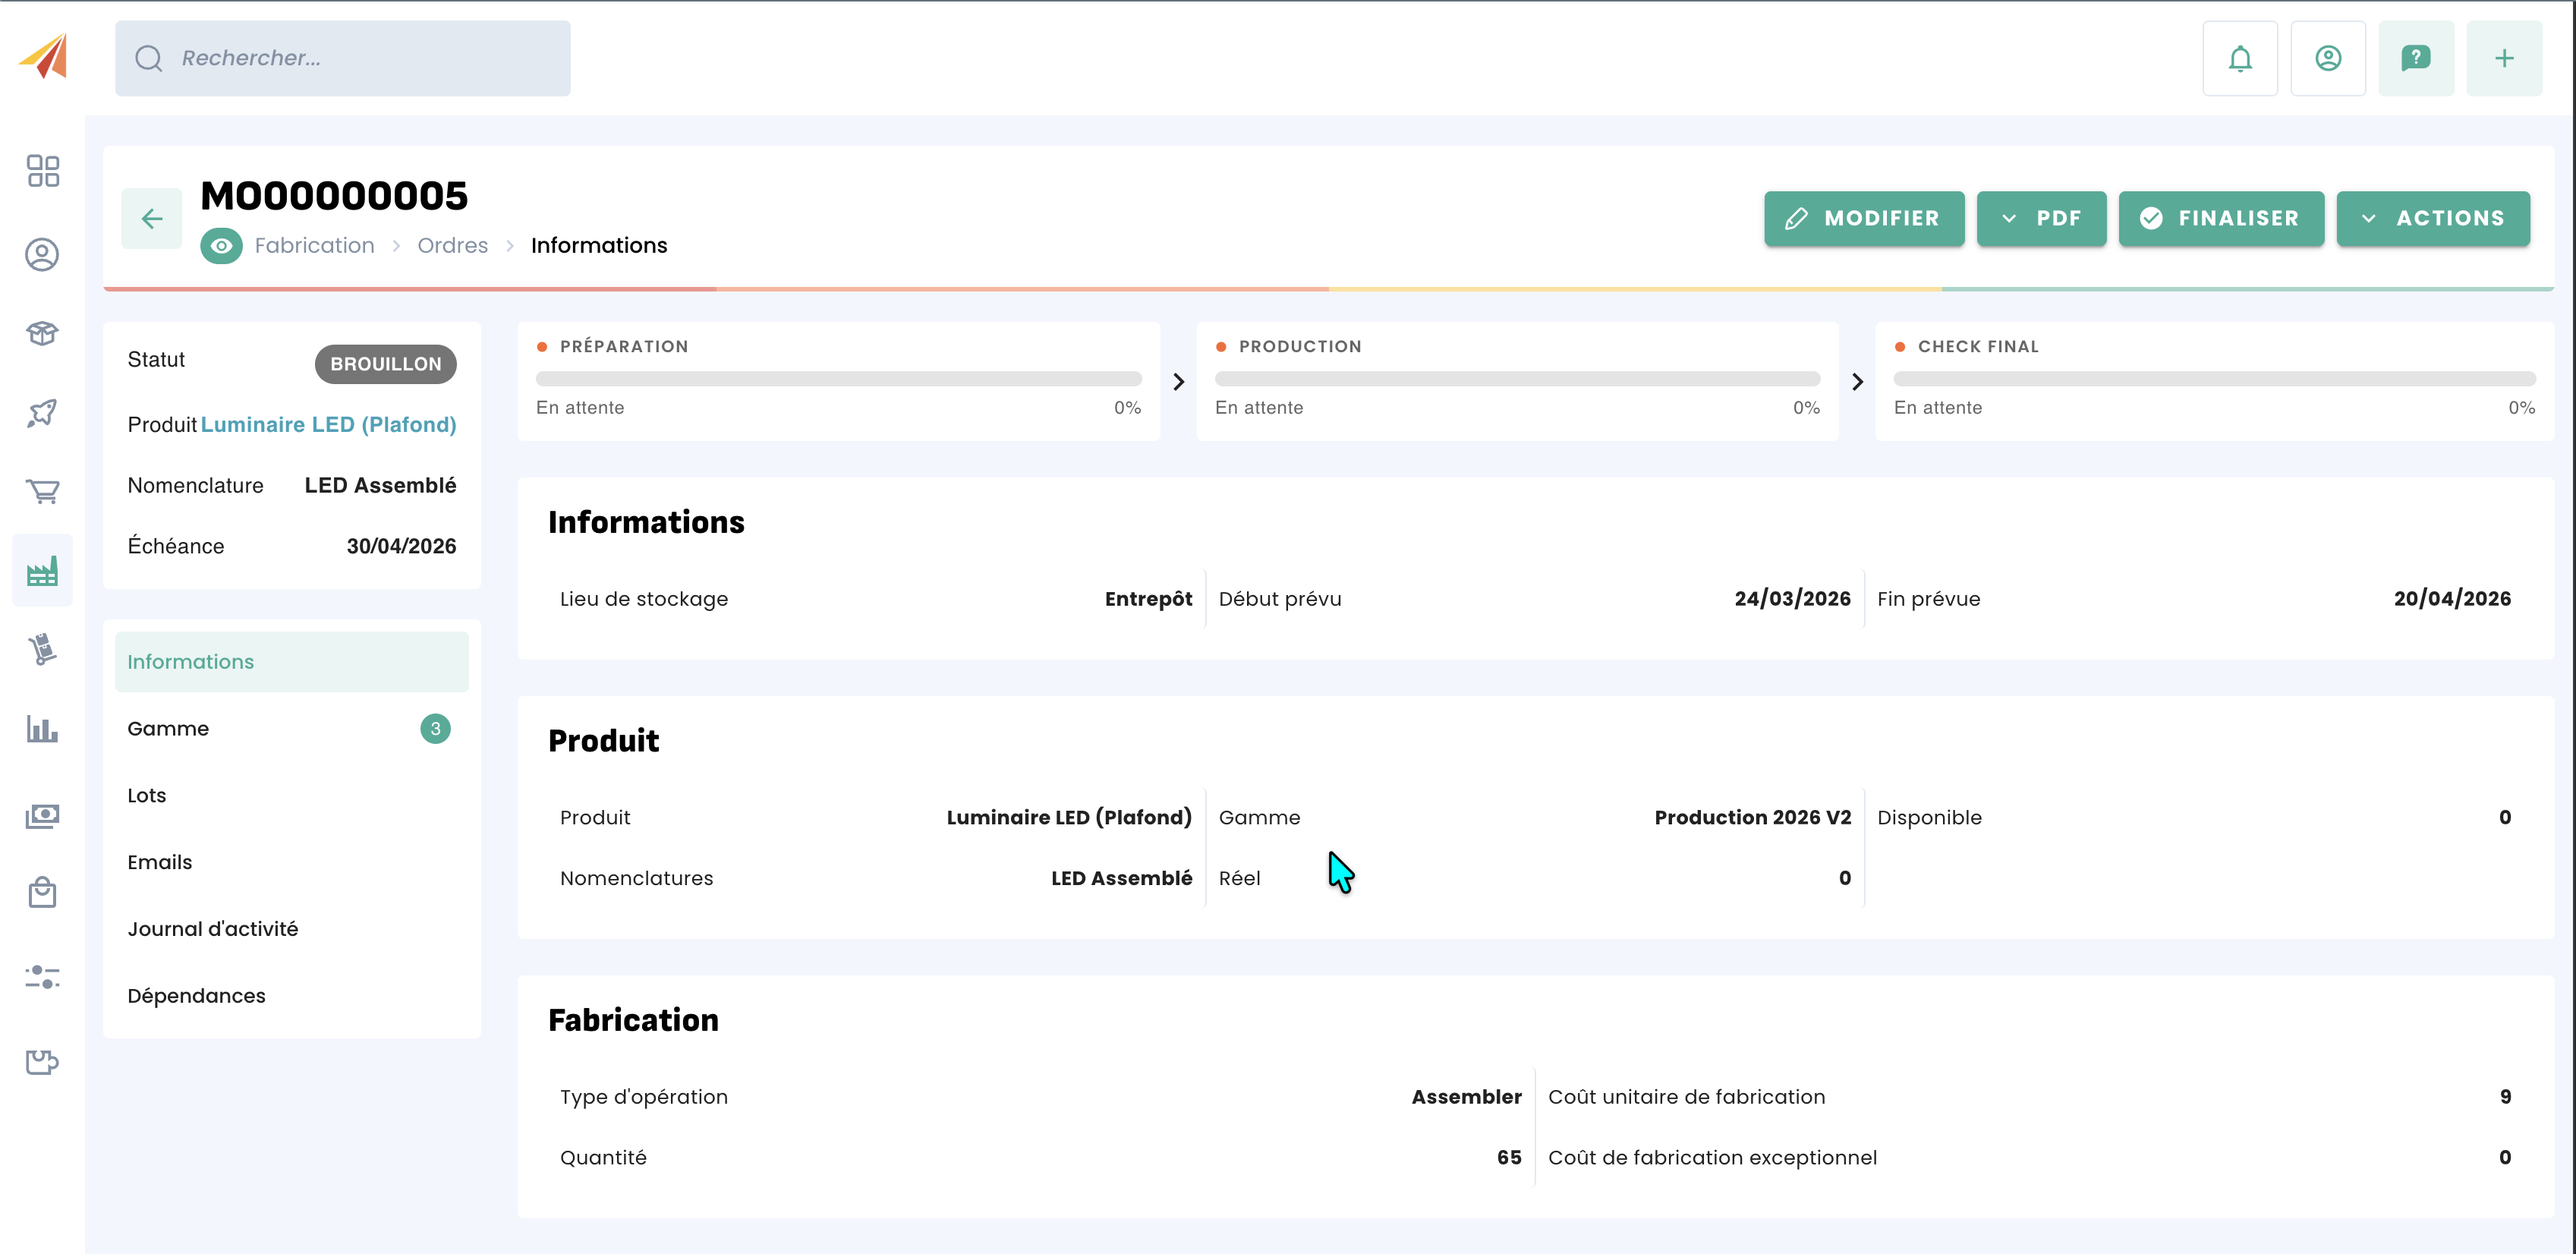Open Luminaire LED (Plafond) product link

(328, 425)
